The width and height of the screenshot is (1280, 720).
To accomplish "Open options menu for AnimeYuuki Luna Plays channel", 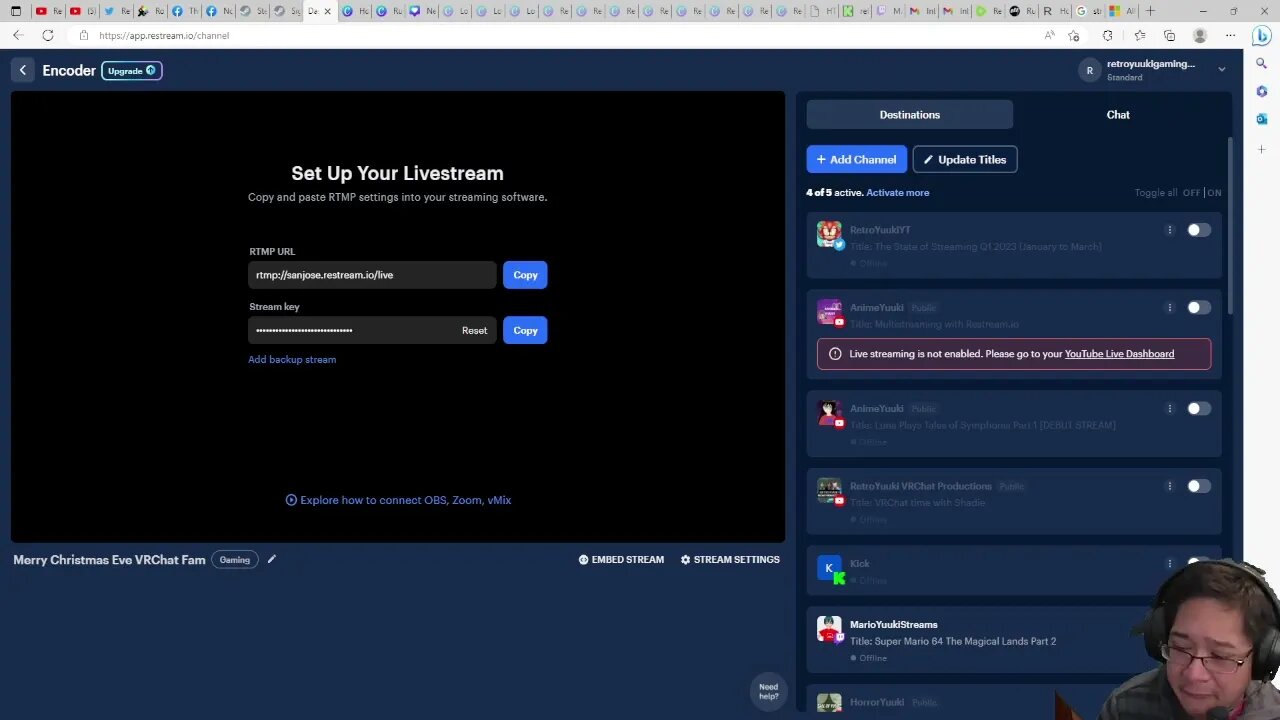I will click(1169, 408).
